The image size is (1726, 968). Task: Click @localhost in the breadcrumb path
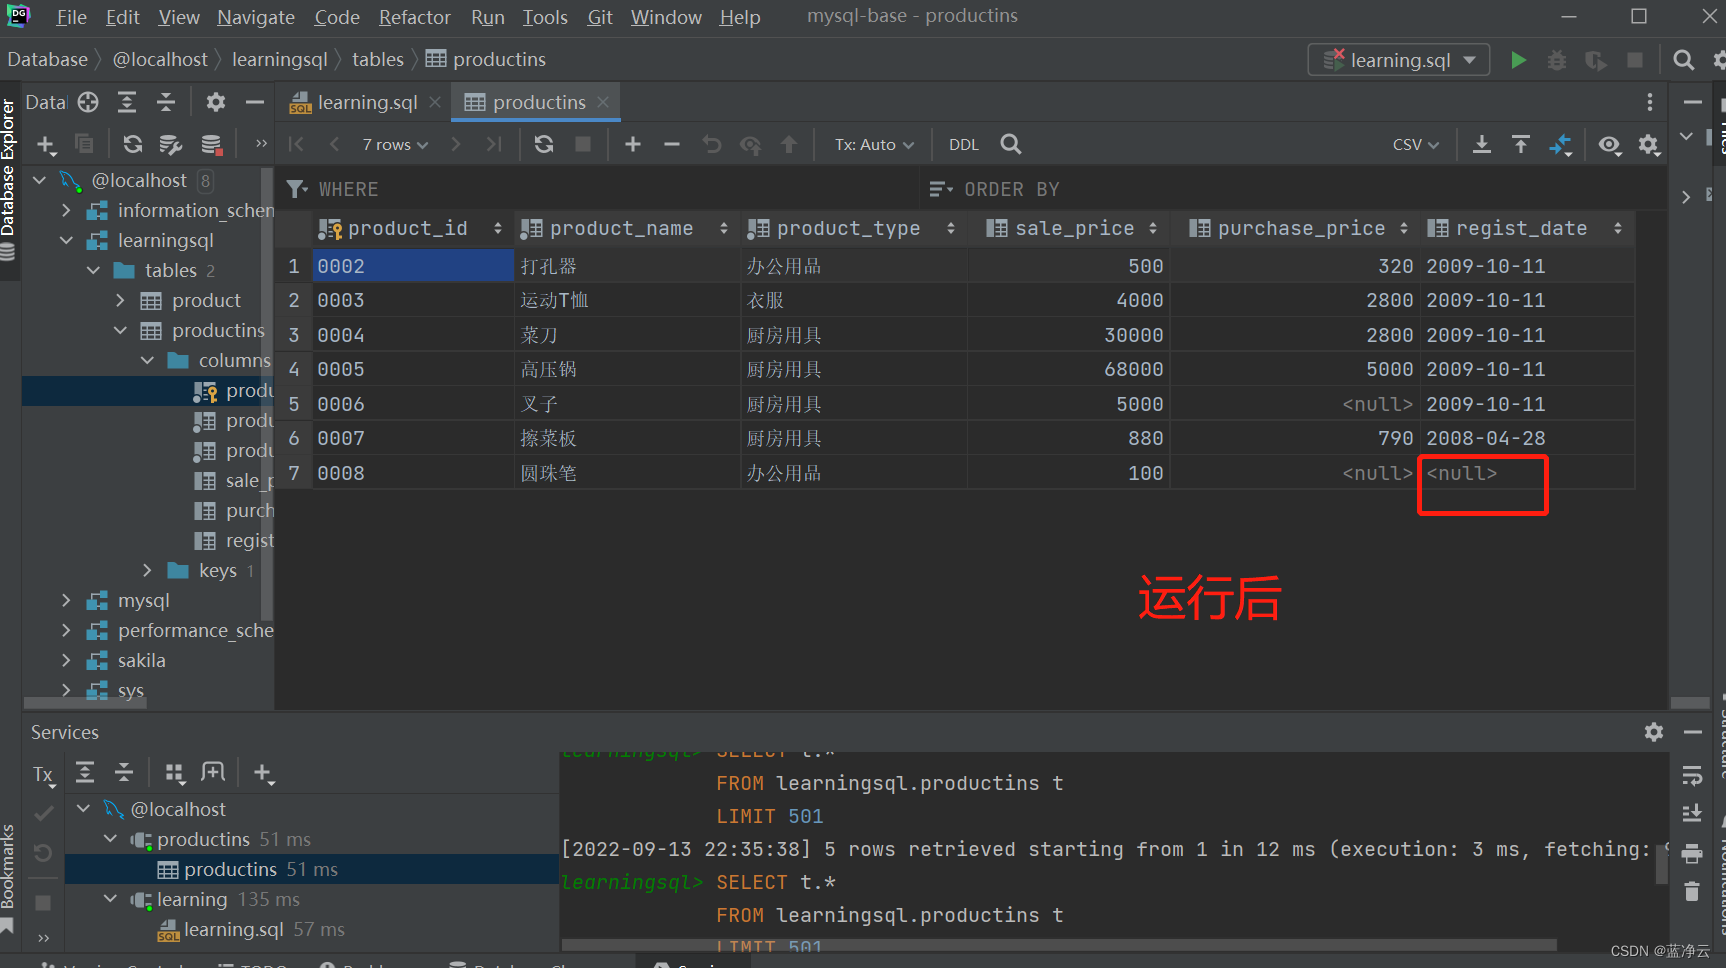(160, 59)
